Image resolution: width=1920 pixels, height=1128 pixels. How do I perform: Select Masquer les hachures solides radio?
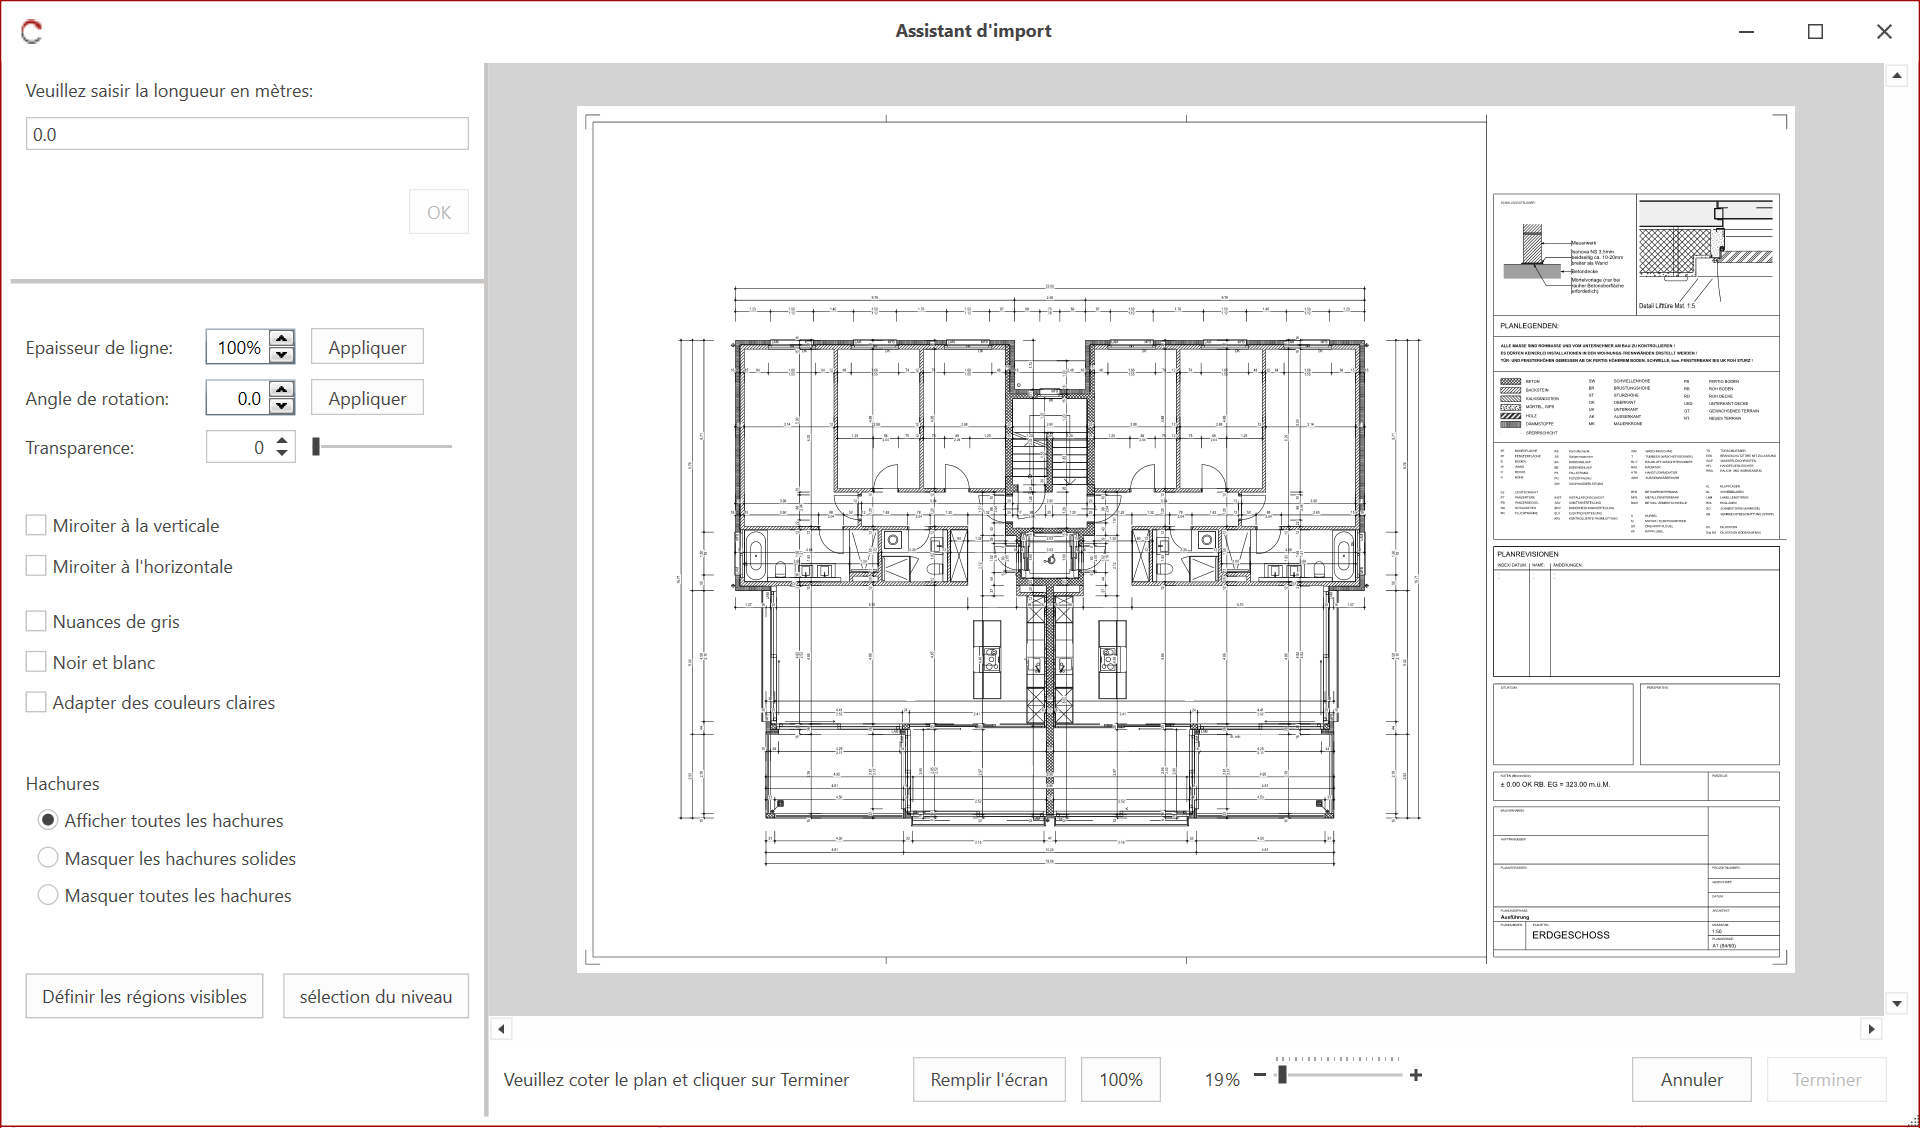click(x=47, y=858)
